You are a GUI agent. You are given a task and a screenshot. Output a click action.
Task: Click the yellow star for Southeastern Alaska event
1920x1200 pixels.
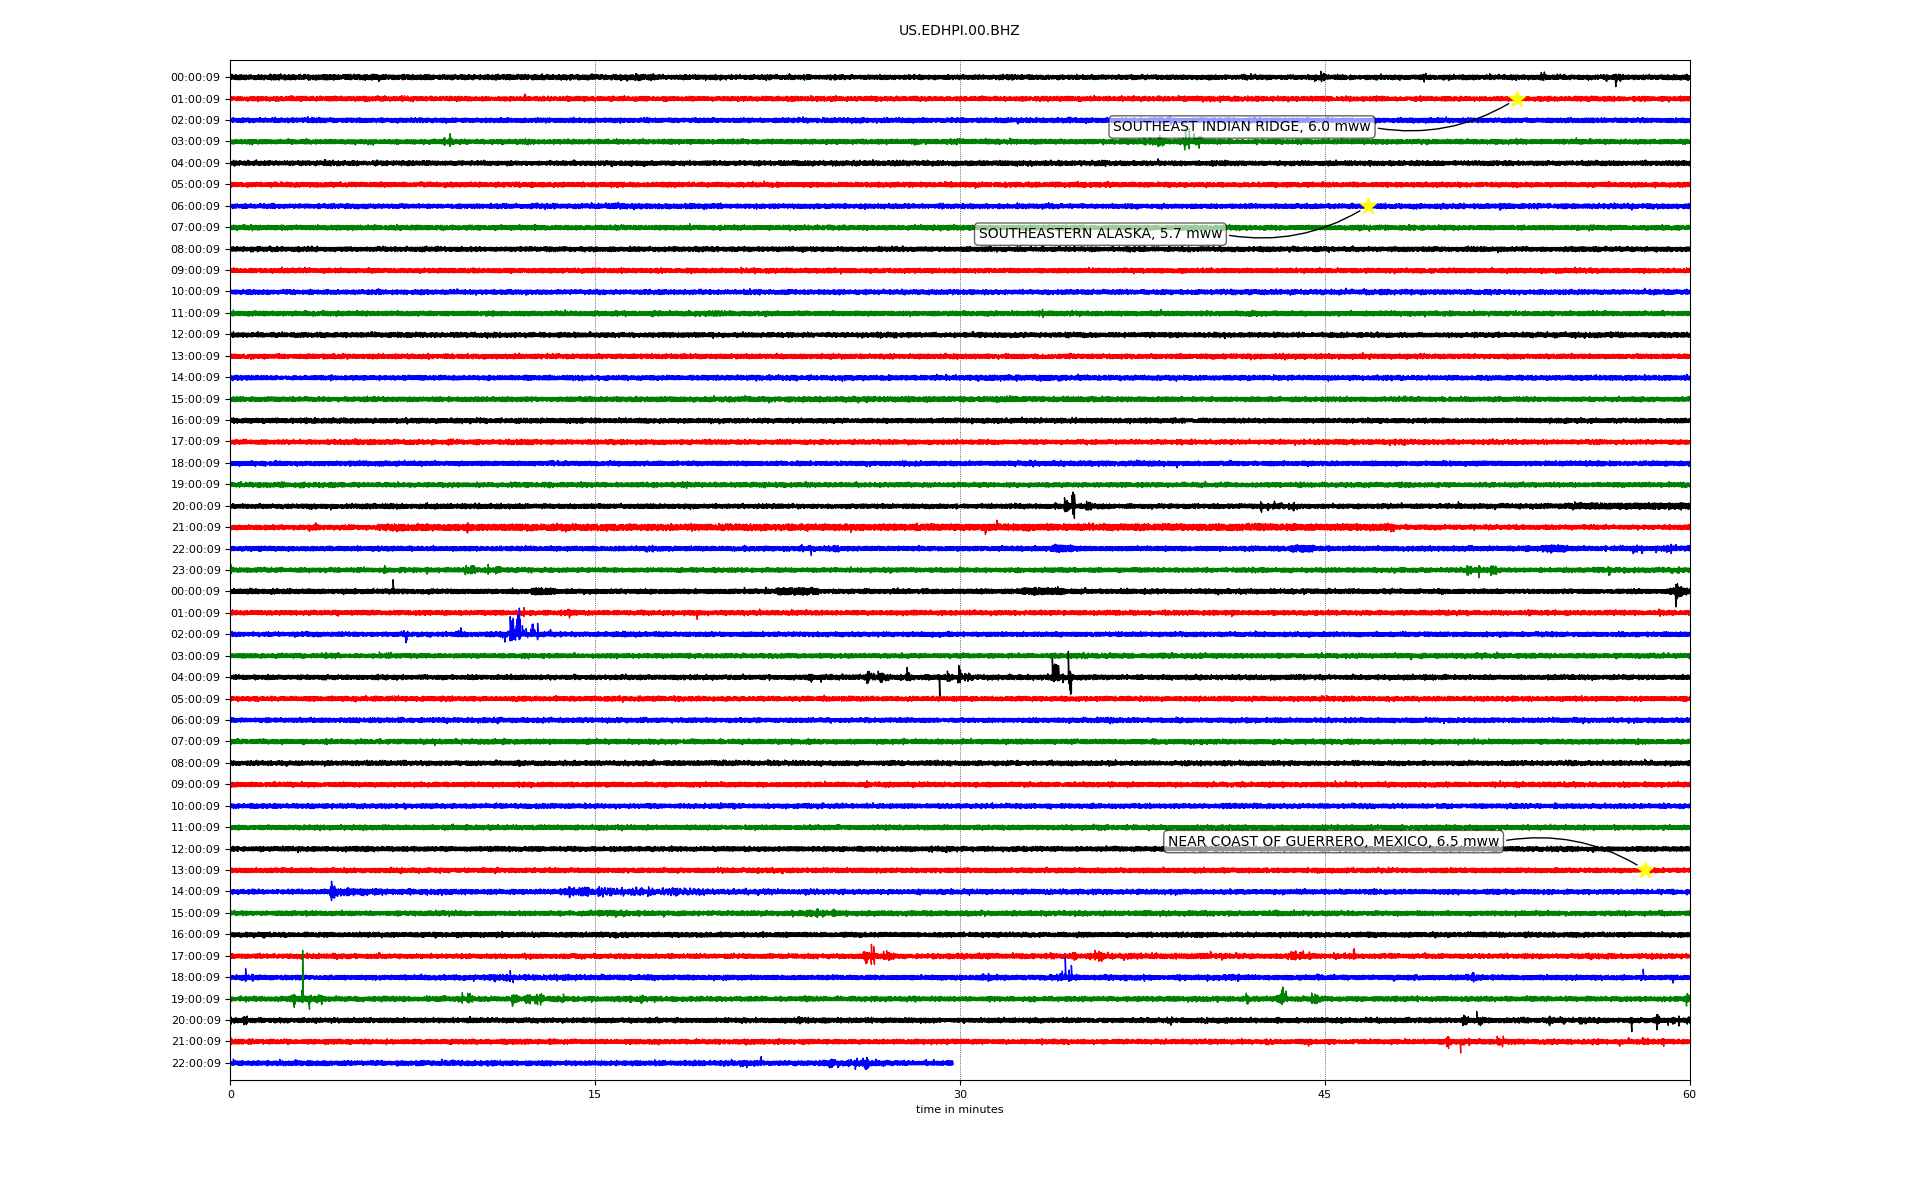pos(1368,206)
